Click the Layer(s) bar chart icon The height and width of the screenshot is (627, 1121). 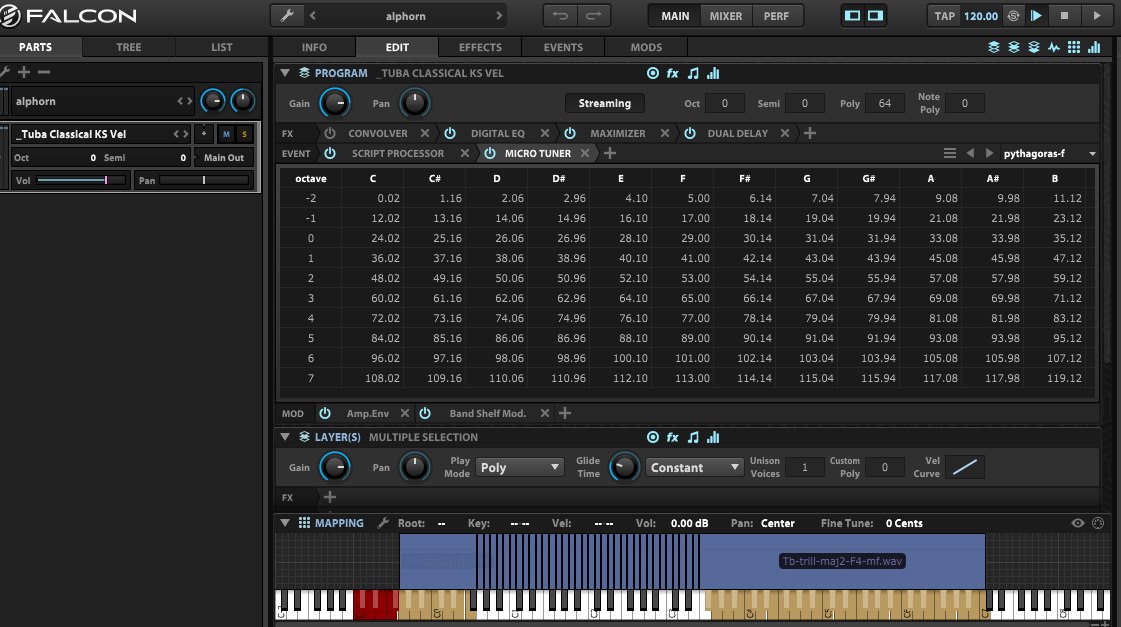713,437
